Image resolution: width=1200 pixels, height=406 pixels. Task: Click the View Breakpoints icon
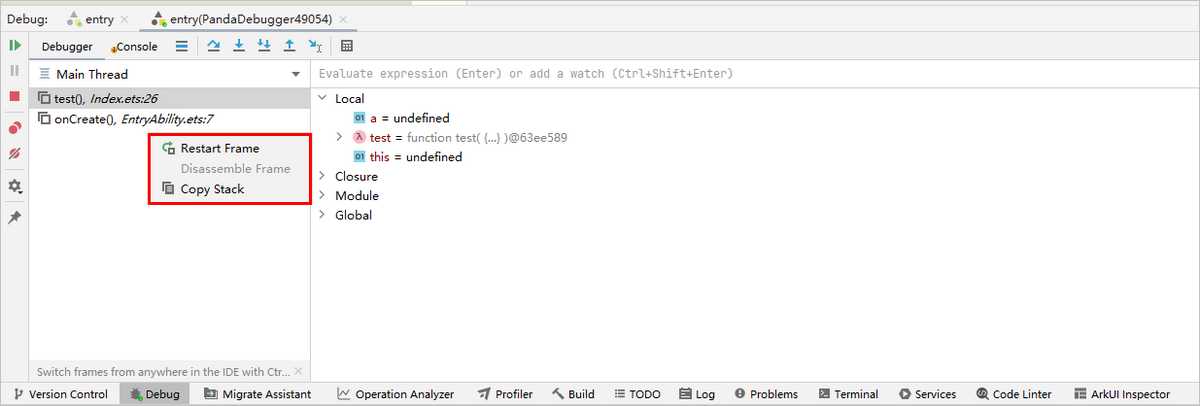point(15,128)
